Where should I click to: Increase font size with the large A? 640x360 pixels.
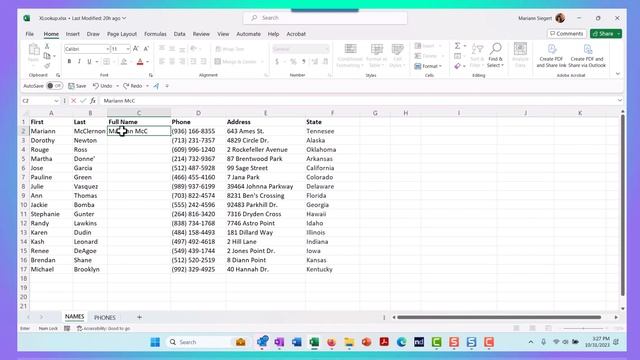(136, 49)
